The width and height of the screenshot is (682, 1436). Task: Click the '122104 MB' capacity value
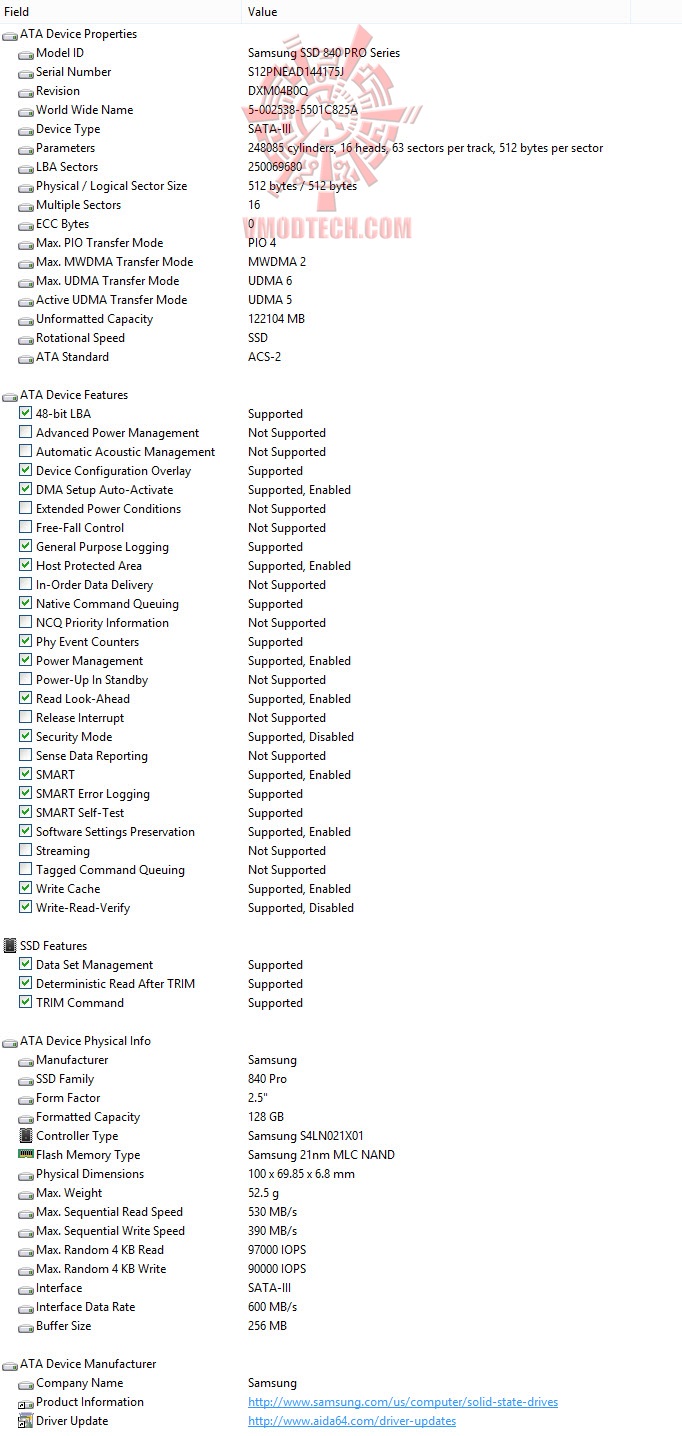point(277,319)
